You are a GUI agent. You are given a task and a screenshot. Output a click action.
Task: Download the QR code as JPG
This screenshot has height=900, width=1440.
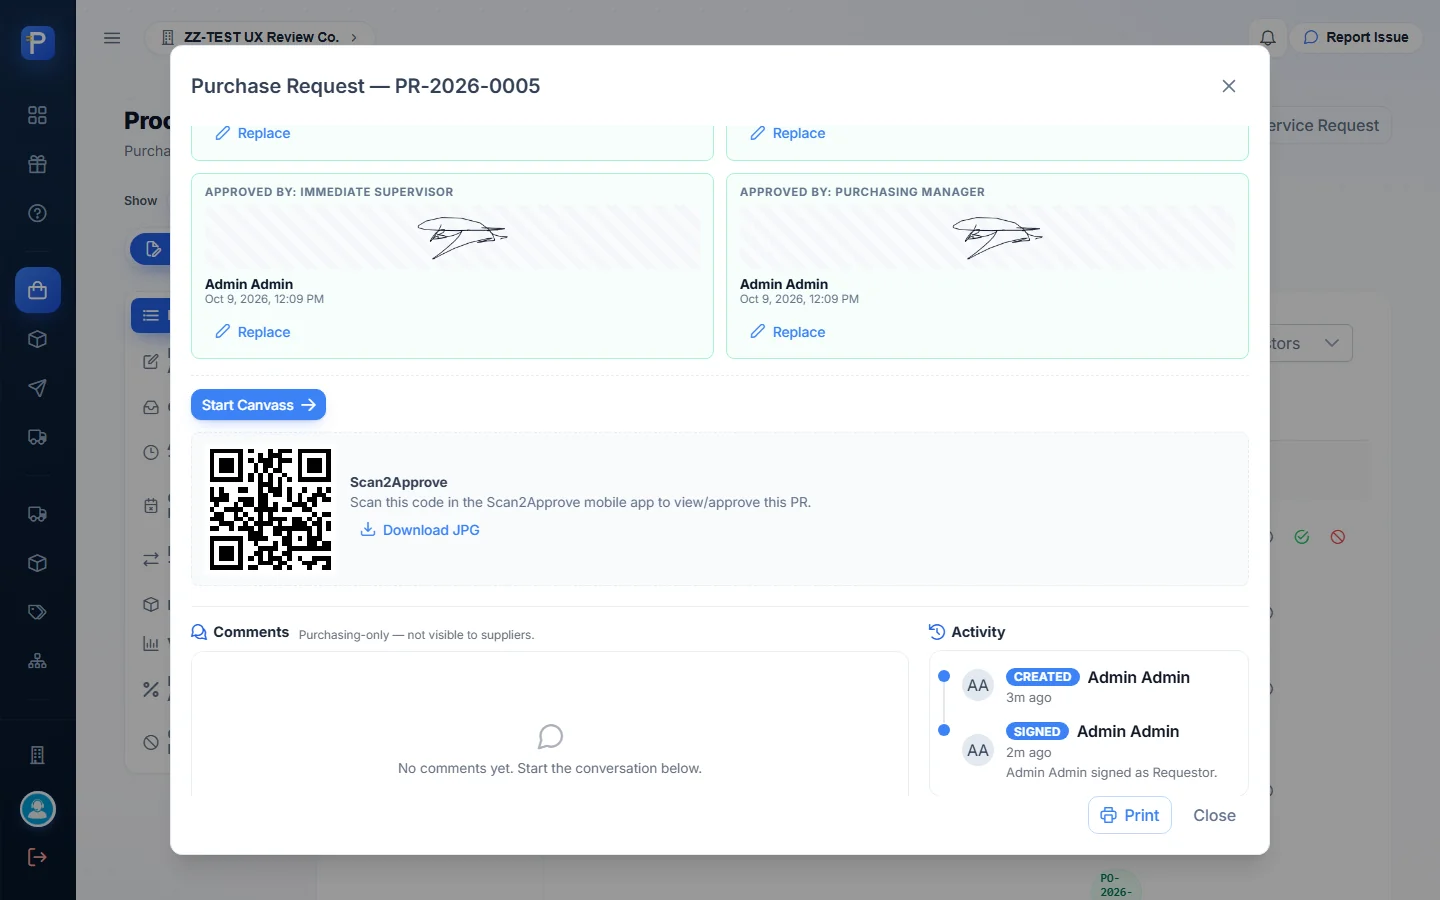(420, 530)
